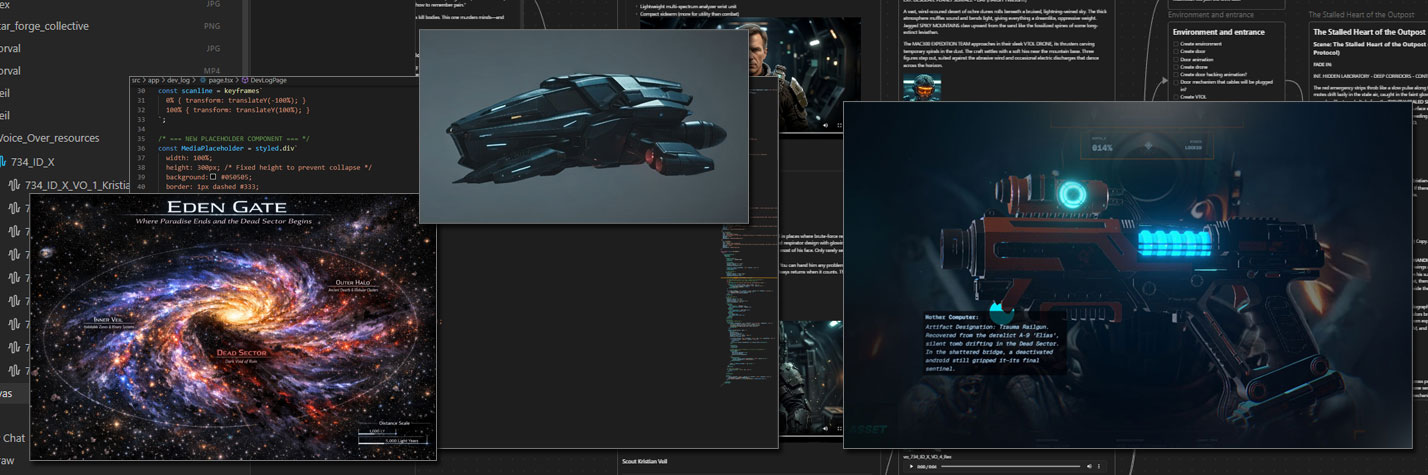Expand the Voice_Over_resources folder
Image resolution: width=1428 pixels, height=475 pixels.
coord(50,138)
